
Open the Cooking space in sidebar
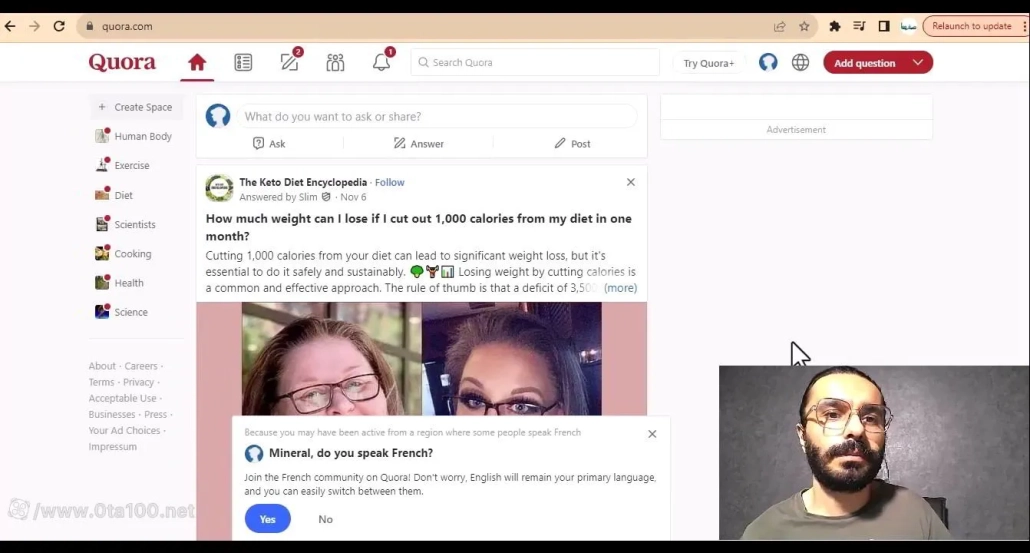click(132, 254)
